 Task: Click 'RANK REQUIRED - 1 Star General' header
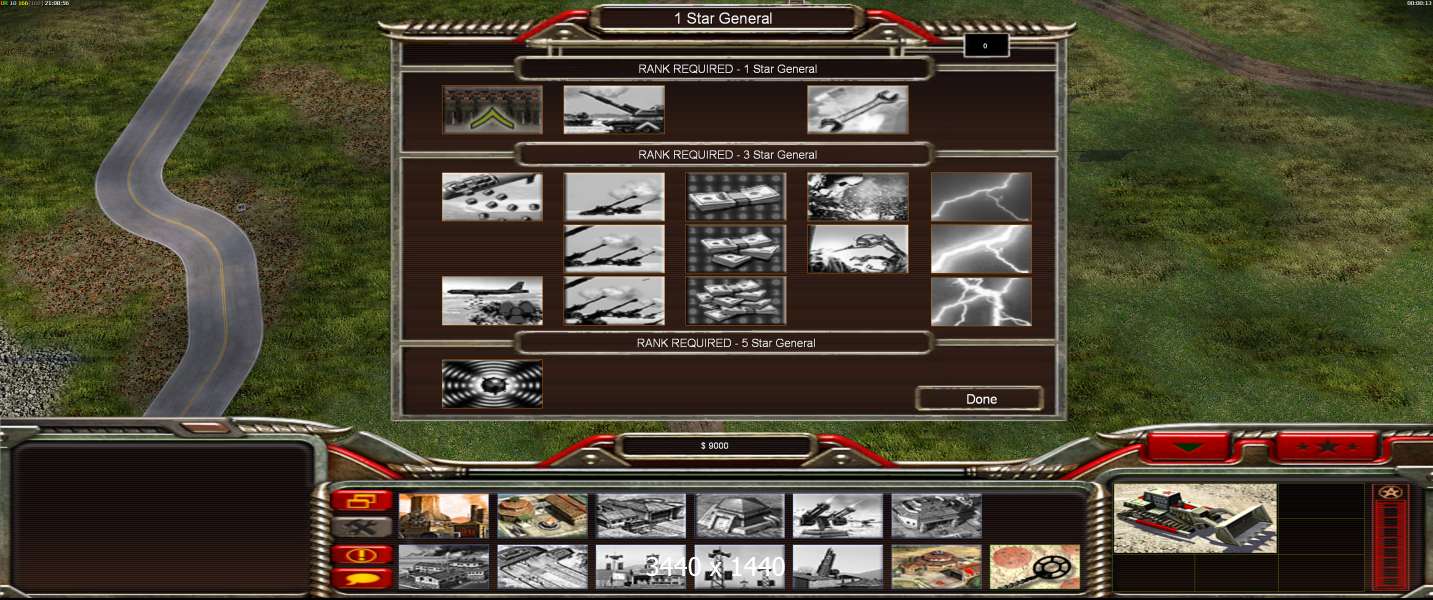(727, 69)
